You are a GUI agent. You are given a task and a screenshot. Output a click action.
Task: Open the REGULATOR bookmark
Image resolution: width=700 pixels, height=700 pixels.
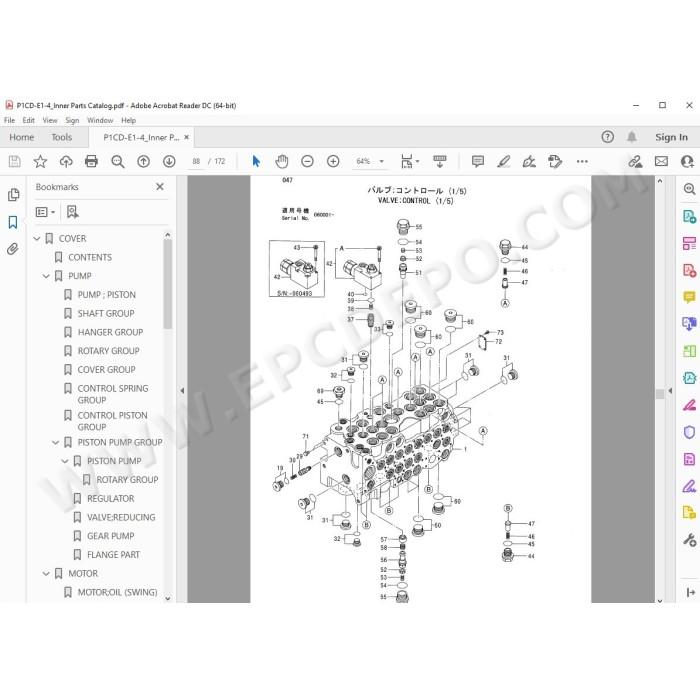(x=110, y=498)
